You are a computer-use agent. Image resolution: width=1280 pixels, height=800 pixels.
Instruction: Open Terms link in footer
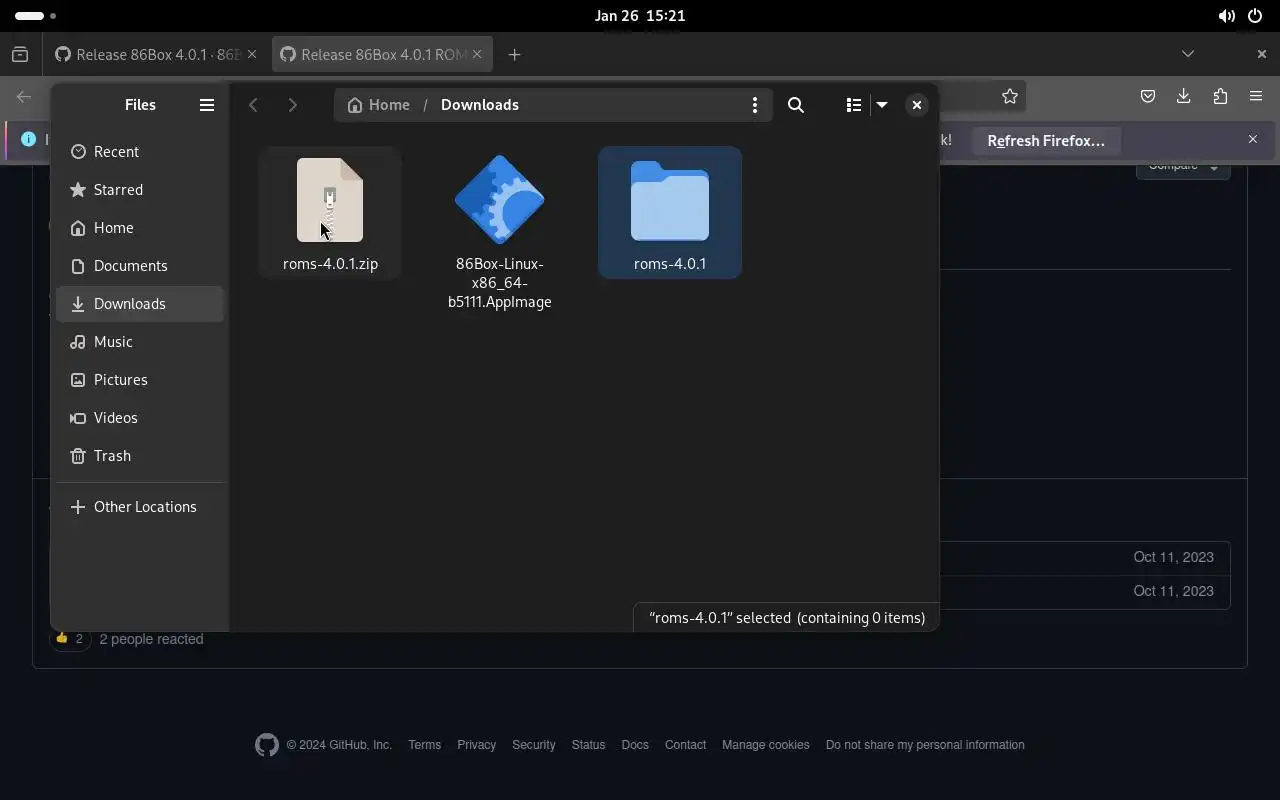tap(425, 745)
